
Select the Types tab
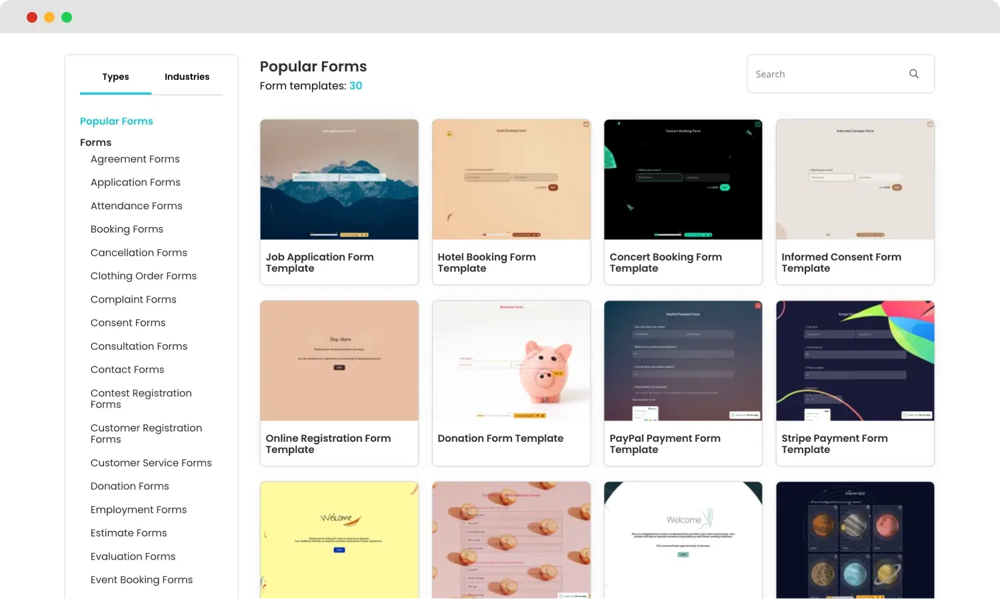coord(115,77)
